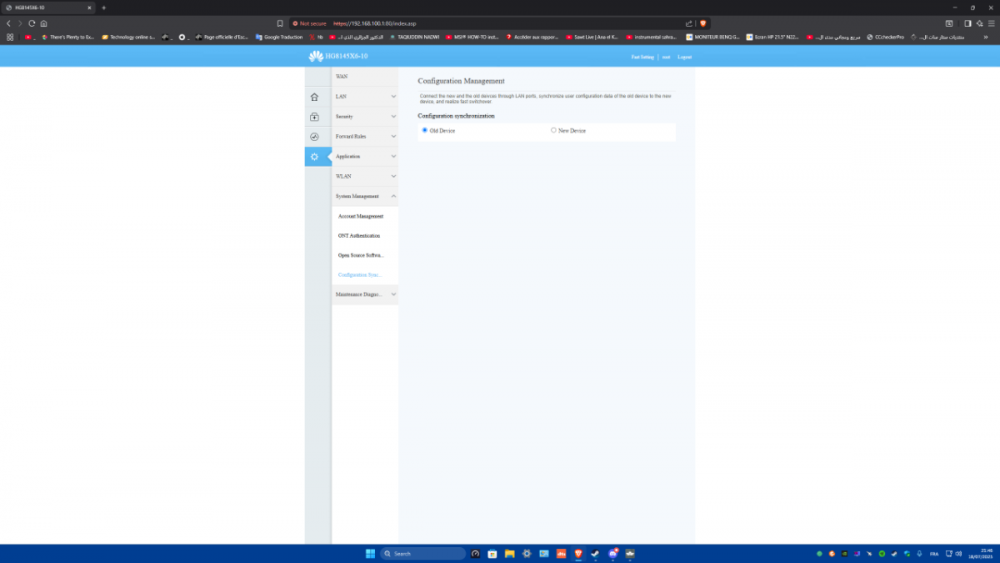The width and height of the screenshot is (1000, 563).
Task: Click the gauge icon in router sidebar
Action: (x=315, y=137)
